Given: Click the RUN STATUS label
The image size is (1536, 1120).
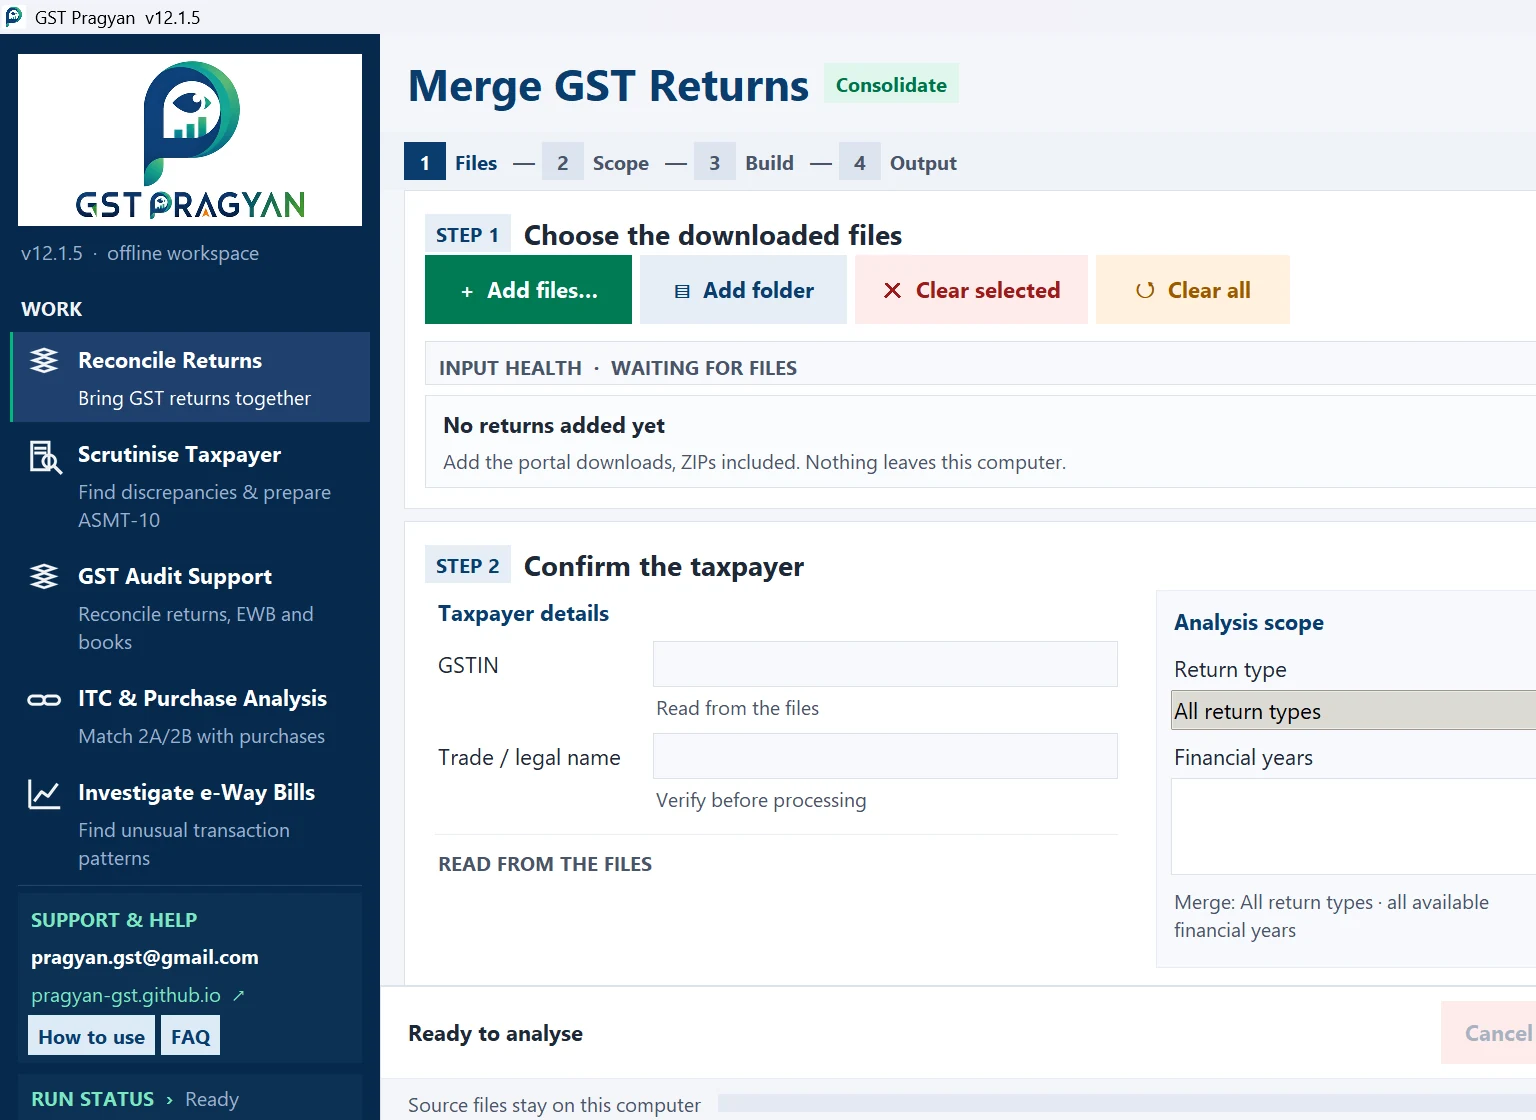Looking at the screenshot, I should [x=93, y=1099].
